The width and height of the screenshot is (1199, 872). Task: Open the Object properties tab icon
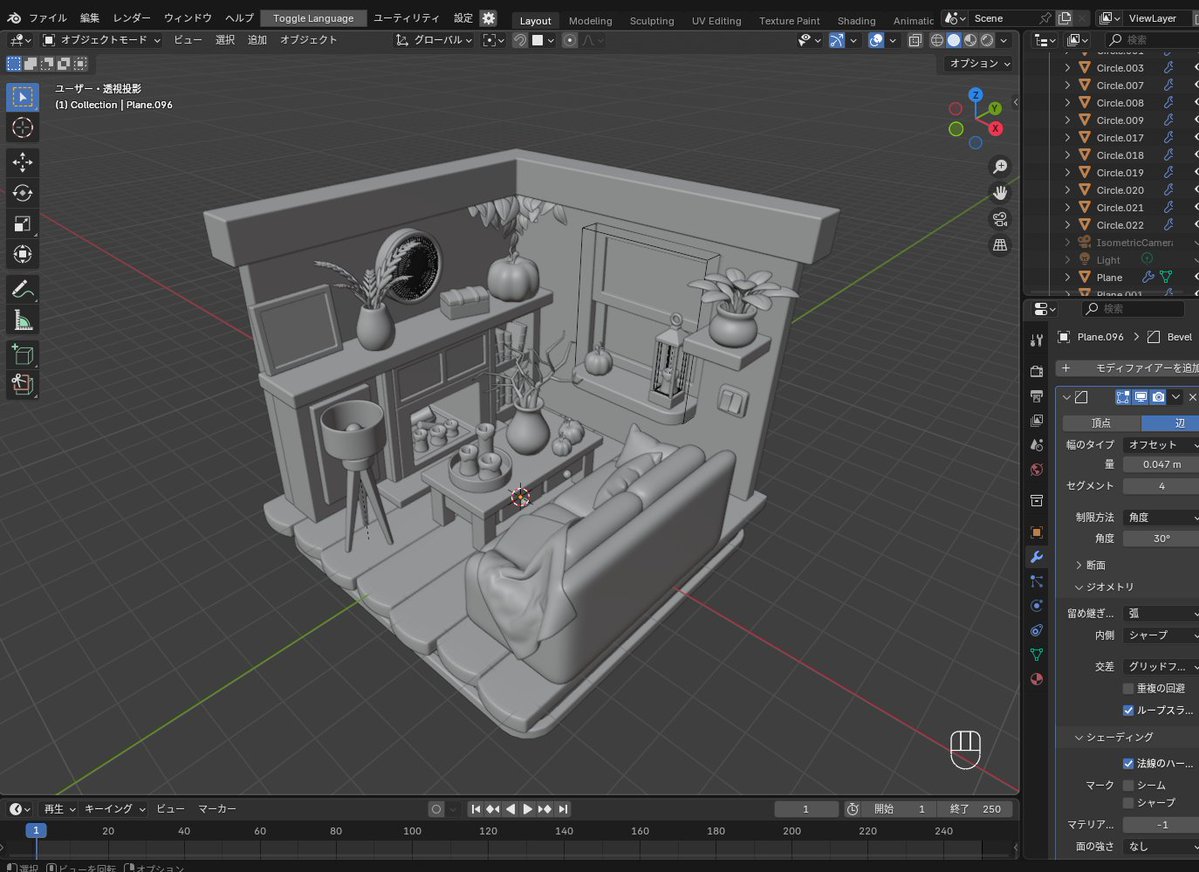[1037, 532]
